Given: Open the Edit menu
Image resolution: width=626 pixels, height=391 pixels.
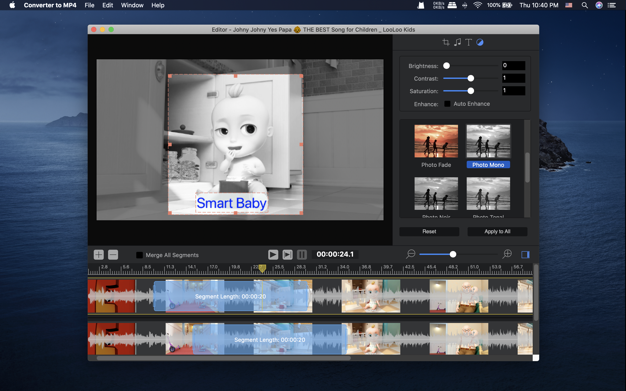Looking at the screenshot, I should pyautogui.click(x=107, y=5).
